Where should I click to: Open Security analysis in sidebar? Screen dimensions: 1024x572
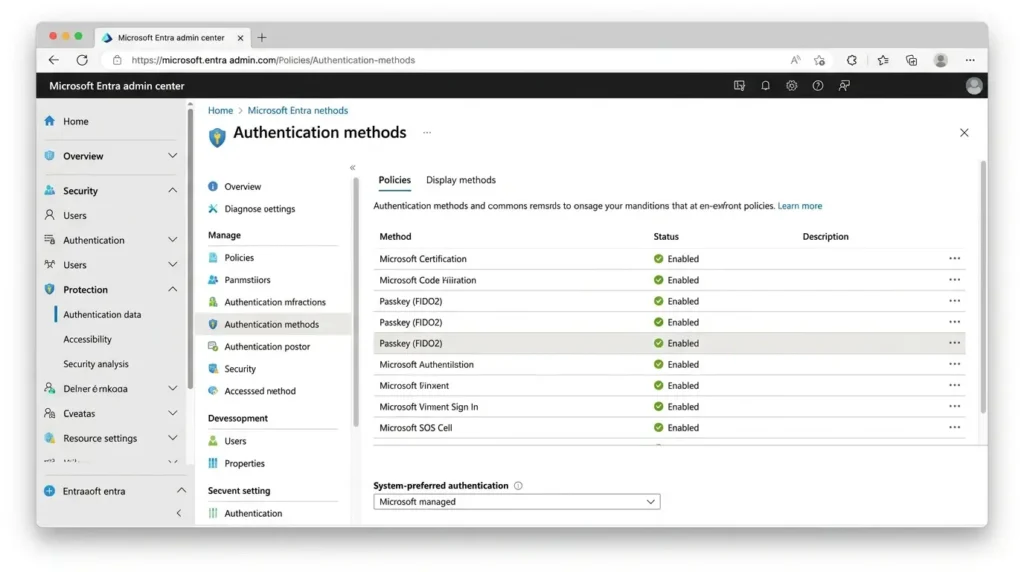point(96,364)
